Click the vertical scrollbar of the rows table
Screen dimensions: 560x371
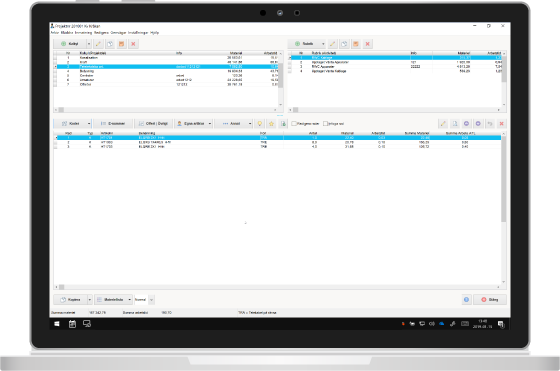pyautogui.click(x=504, y=179)
